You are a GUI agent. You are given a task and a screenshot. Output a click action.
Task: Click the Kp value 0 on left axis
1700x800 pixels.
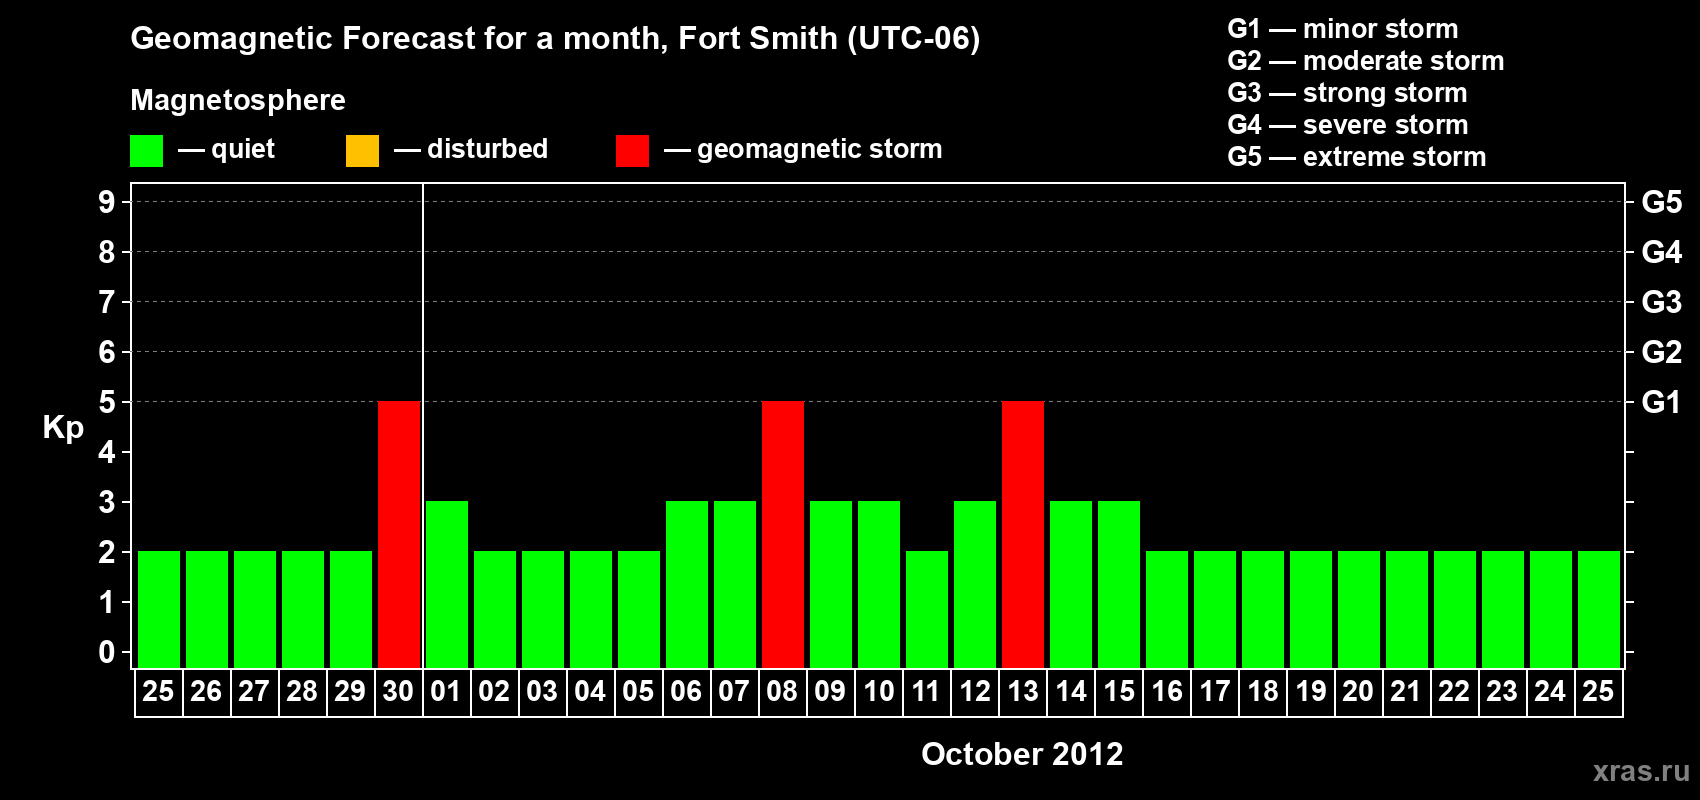click(x=107, y=652)
